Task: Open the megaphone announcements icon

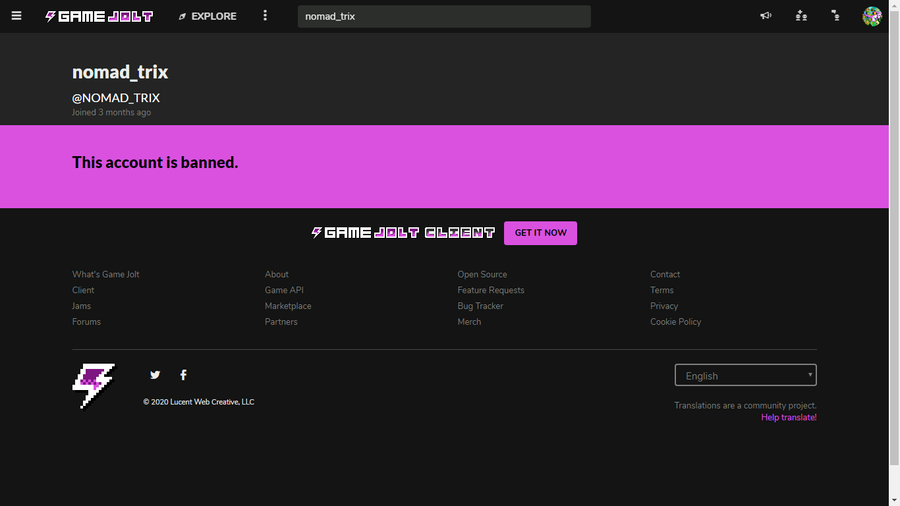Action: coord(766,15)
